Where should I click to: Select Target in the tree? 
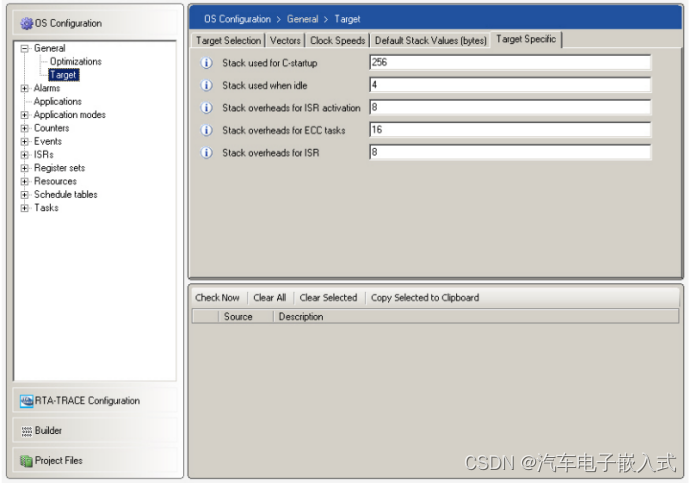point(64,75)
